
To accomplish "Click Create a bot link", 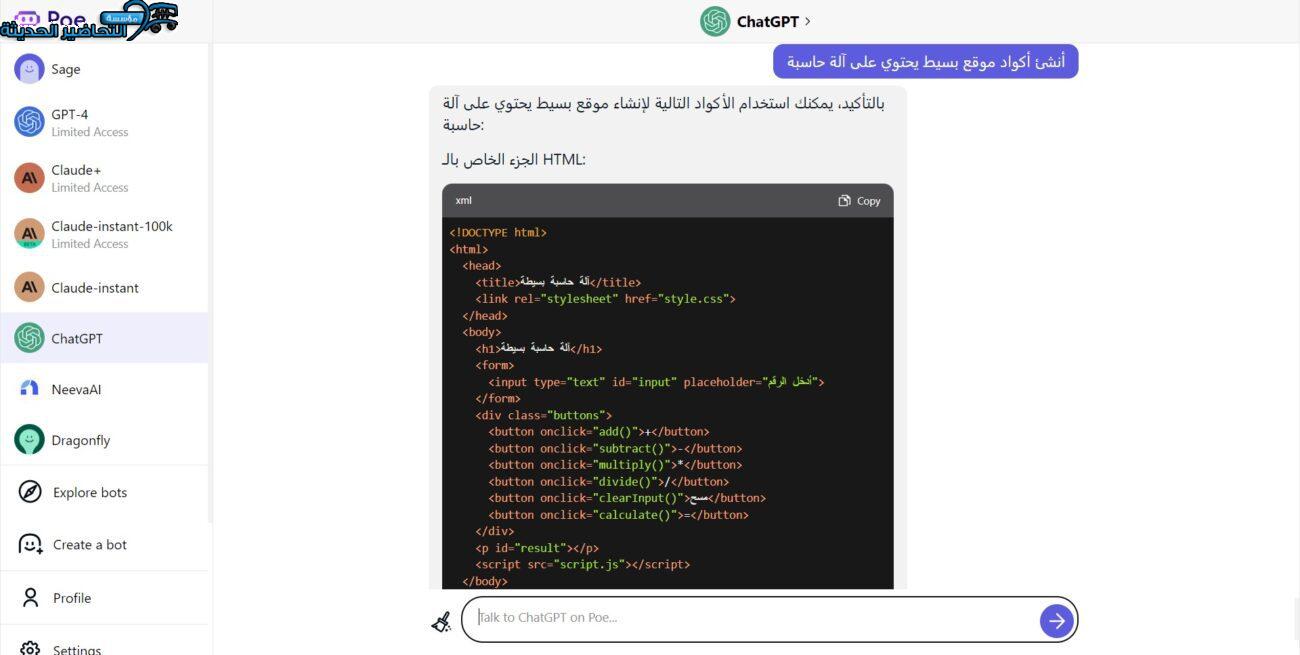I will tap(89, 545).
